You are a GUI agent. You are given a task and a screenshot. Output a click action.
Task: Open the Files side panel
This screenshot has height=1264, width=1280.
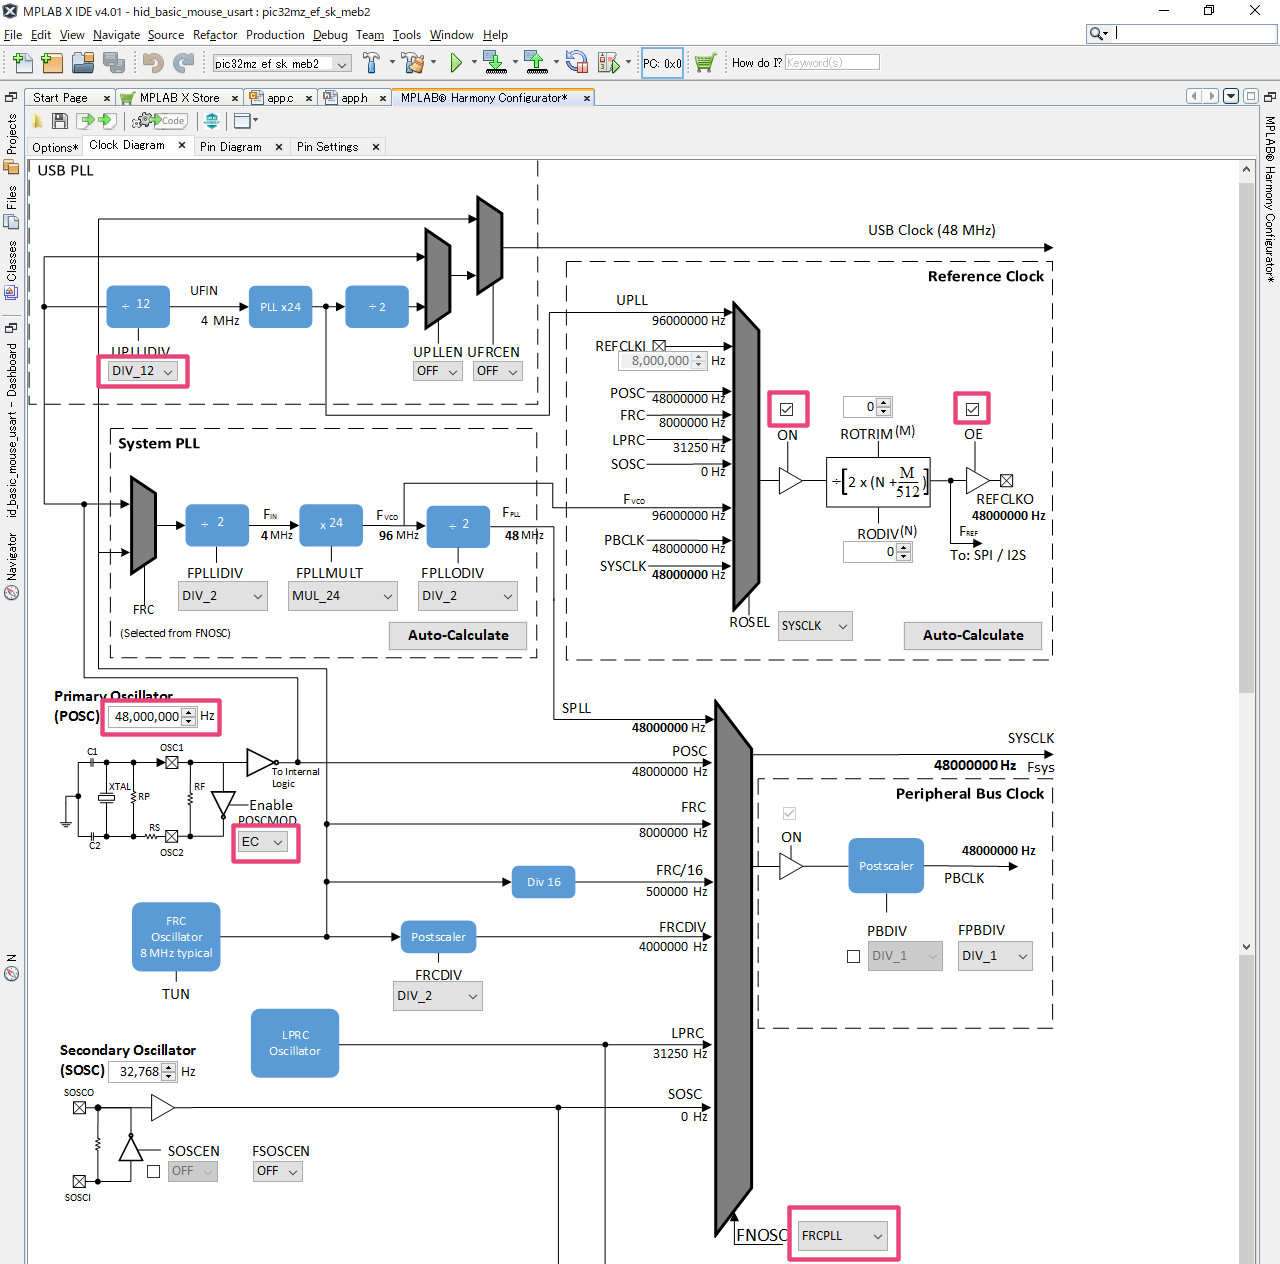click(x=11, y=206)
